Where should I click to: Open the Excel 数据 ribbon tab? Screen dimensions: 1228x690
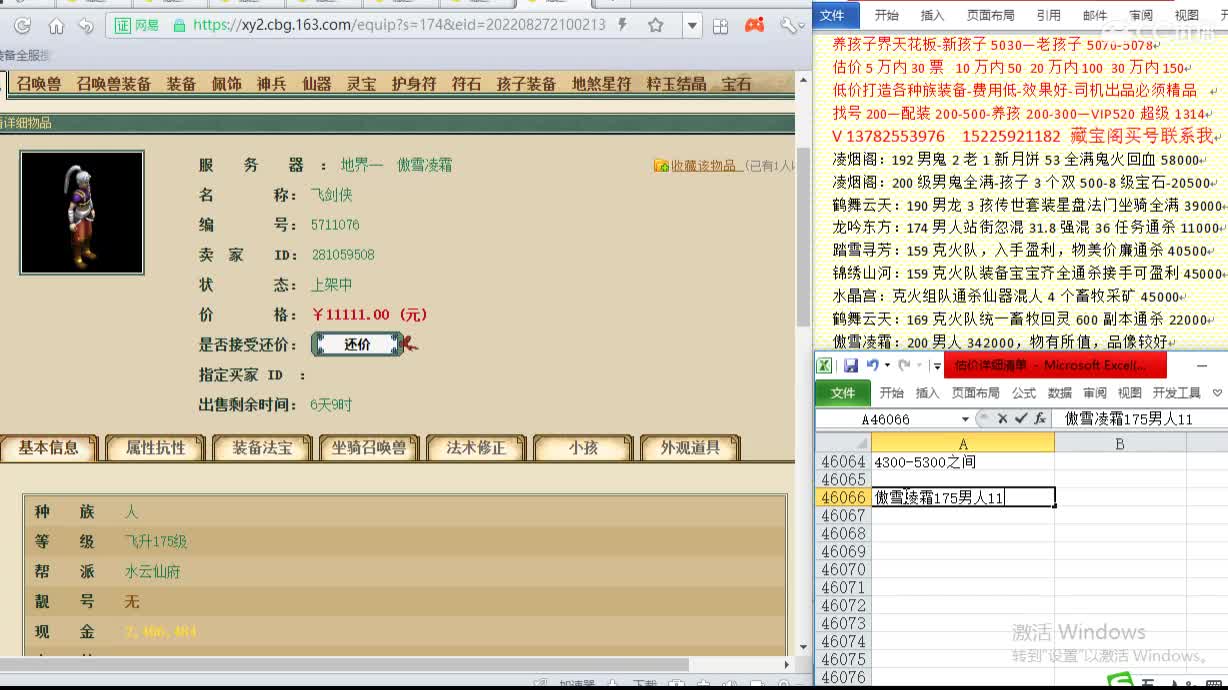click(x=1059, y=393)
